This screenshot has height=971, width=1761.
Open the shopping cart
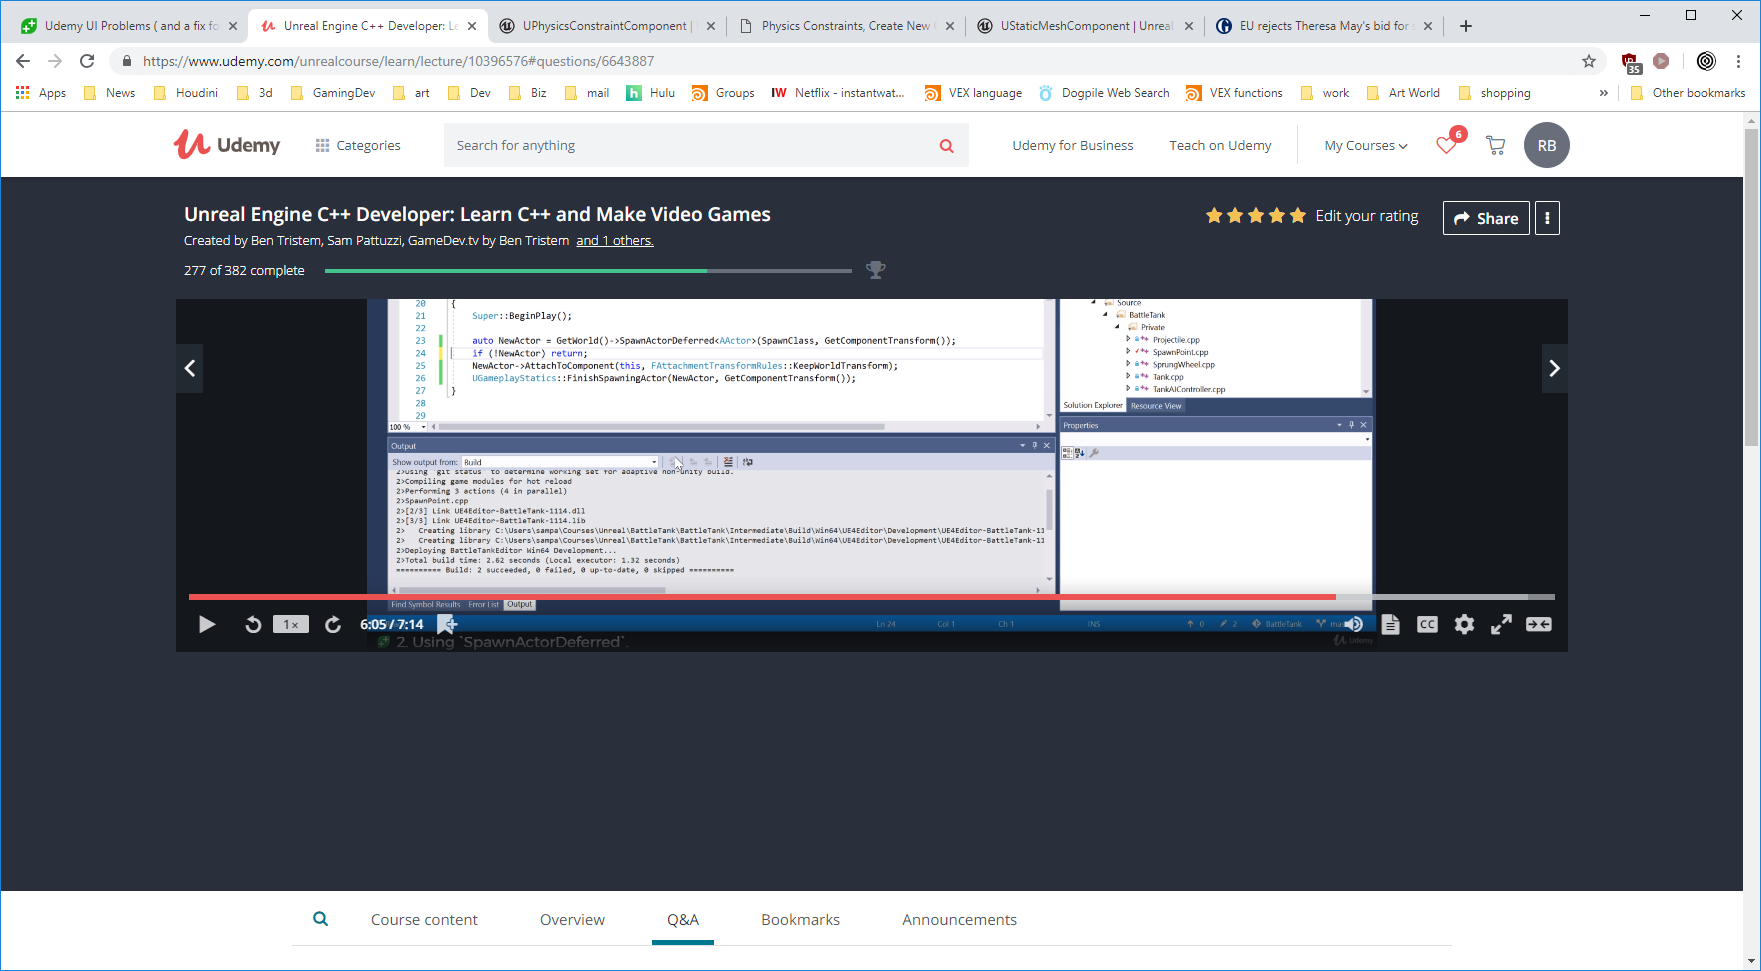(1495, 145)
